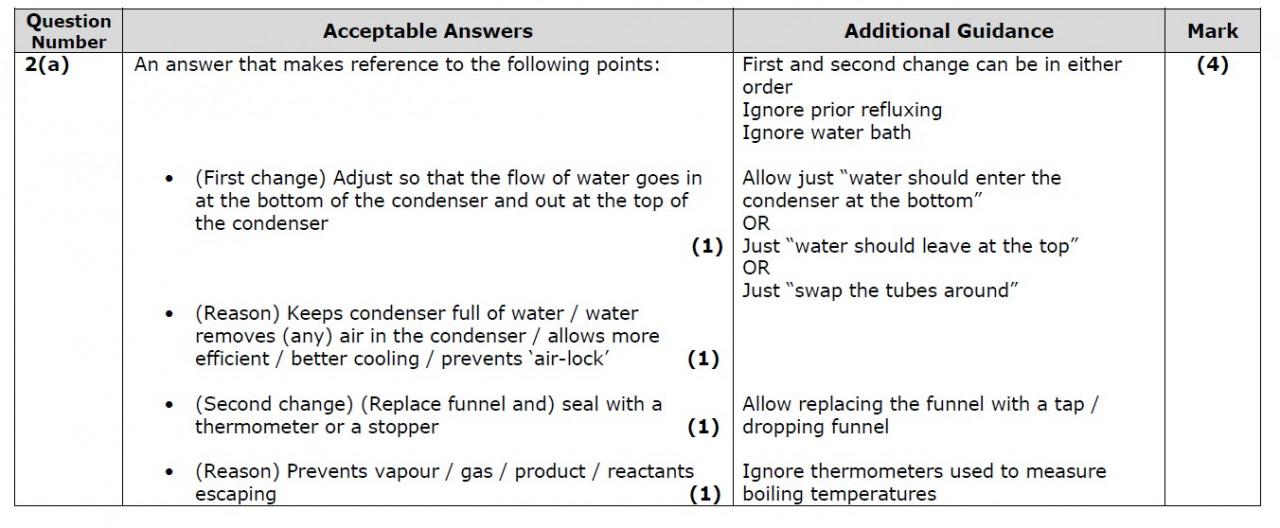This screenshot has width=1280, height=528.
Task: Click the "Additional Guidance" column header
Action: tap(948, 32)
